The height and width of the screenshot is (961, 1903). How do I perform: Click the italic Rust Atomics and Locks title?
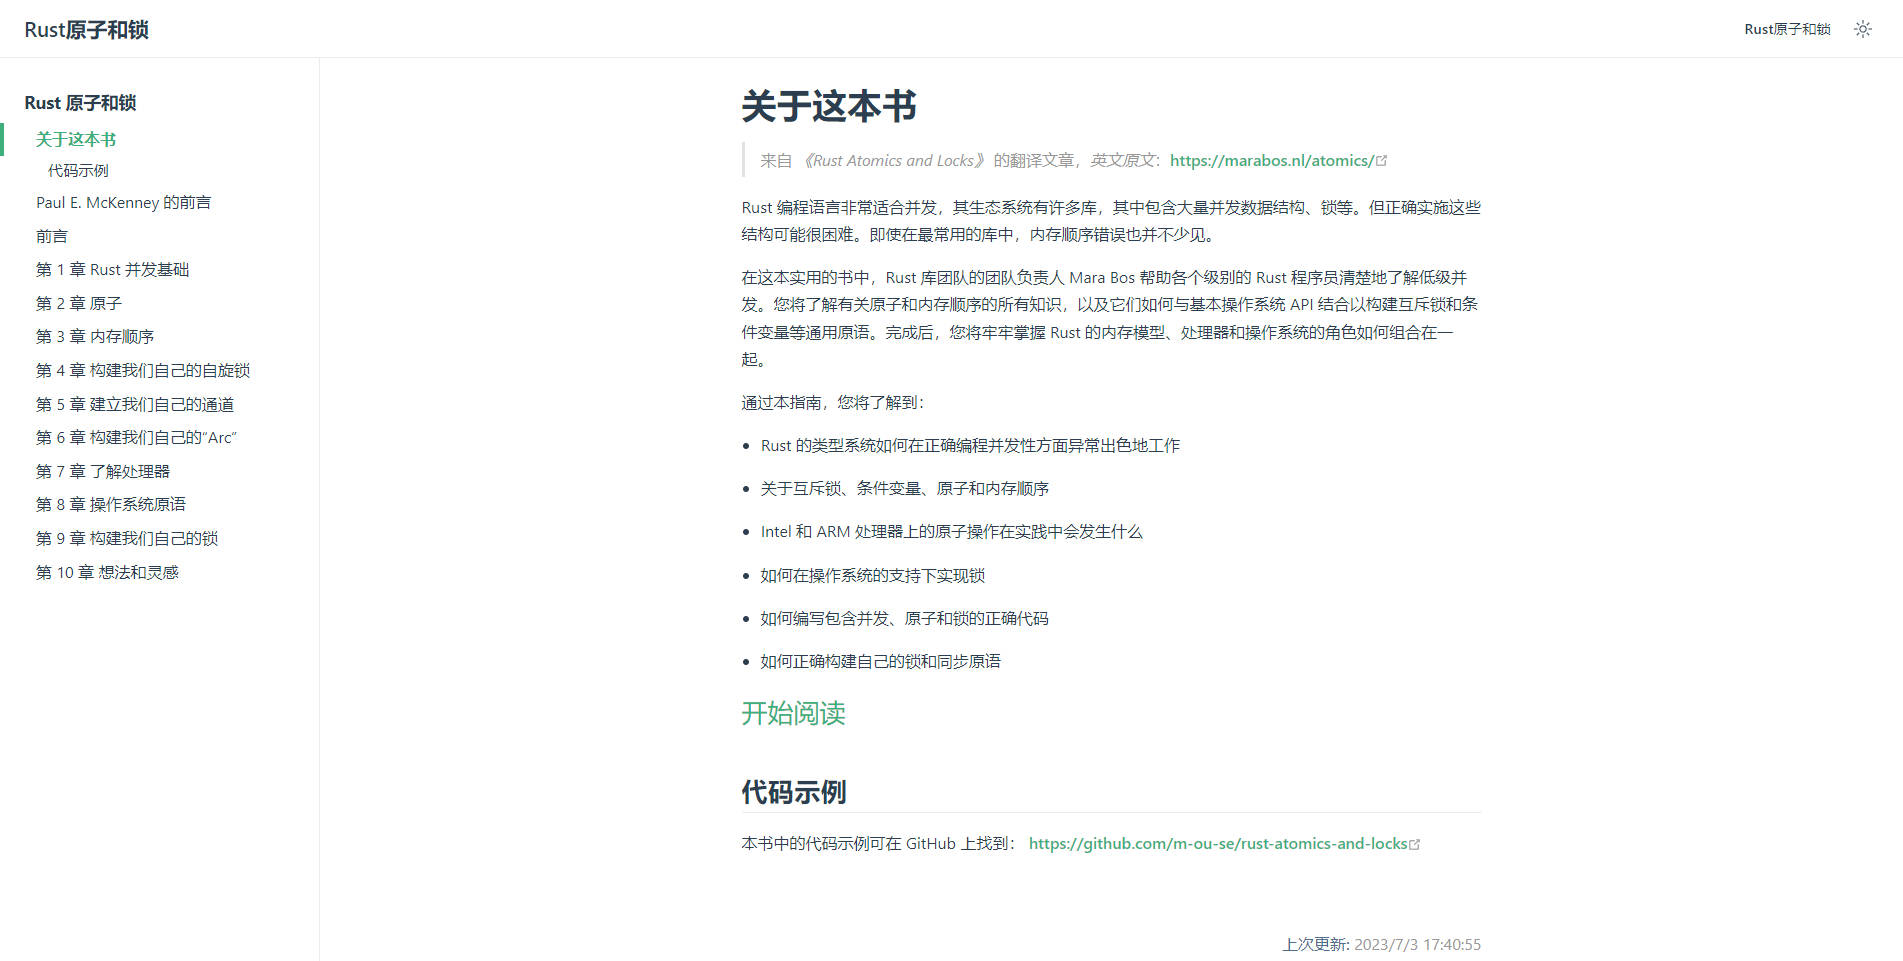[894, 161]
